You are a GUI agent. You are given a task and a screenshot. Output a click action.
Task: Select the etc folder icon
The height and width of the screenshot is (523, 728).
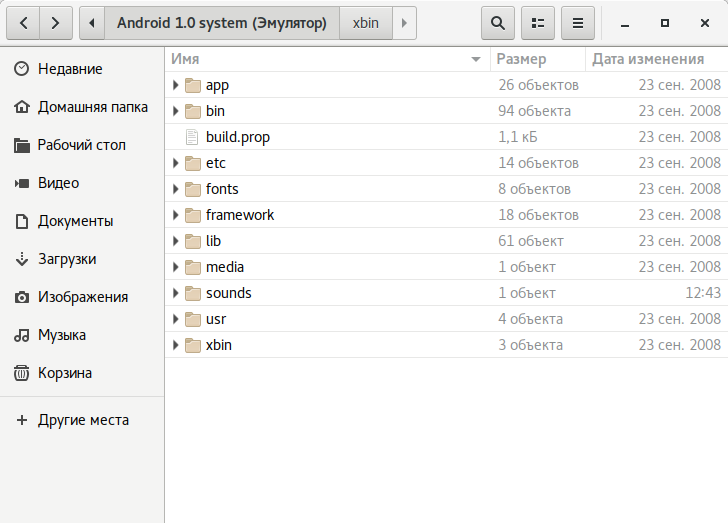tap(193, 163)
